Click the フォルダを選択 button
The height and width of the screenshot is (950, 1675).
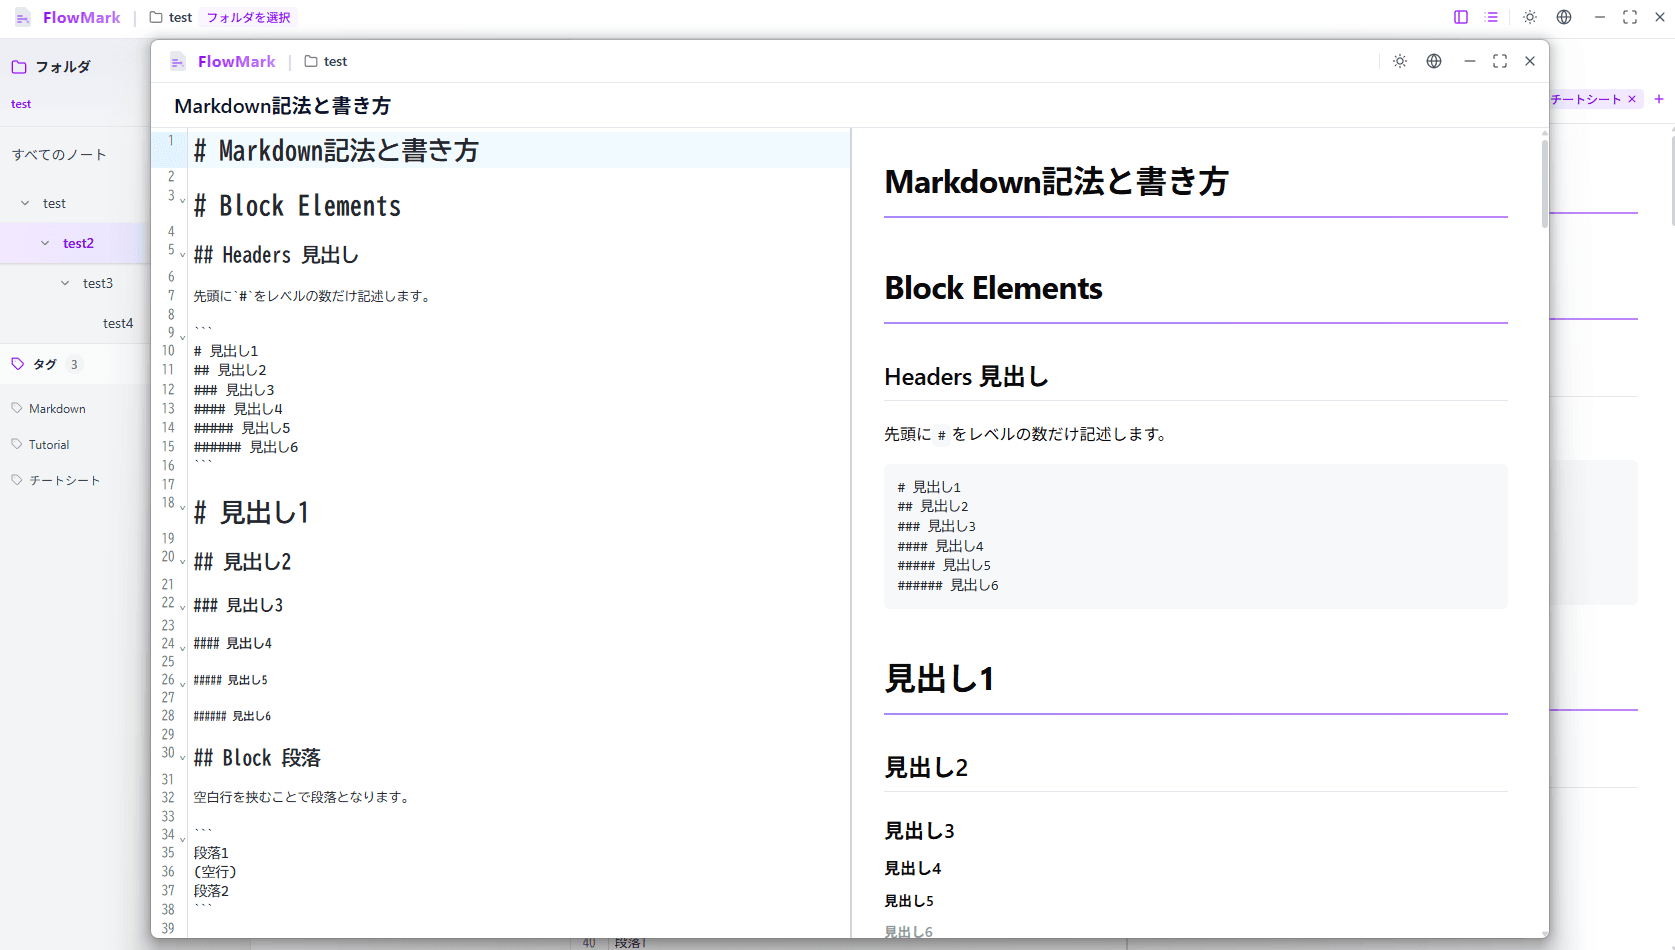[248, 17]
